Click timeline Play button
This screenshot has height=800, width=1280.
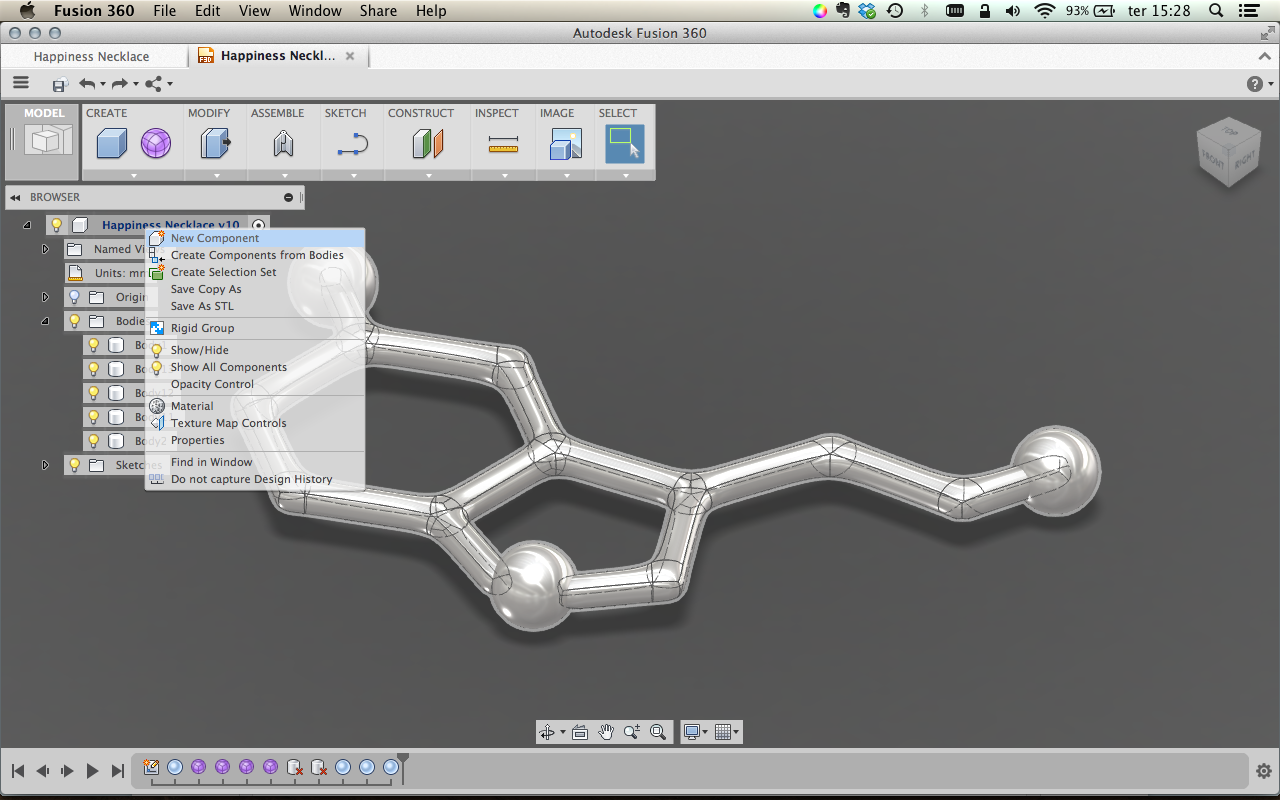click(x=92, y=771)
